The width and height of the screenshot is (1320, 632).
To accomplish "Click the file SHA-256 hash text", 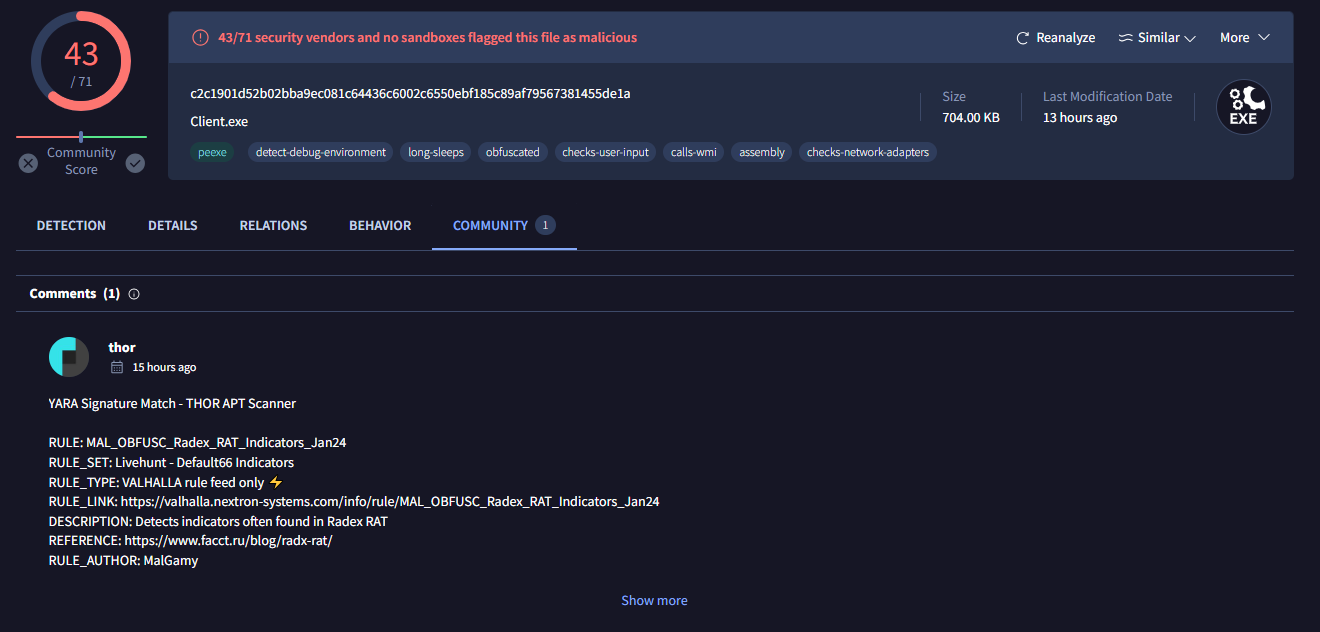I will click(410, 94).
